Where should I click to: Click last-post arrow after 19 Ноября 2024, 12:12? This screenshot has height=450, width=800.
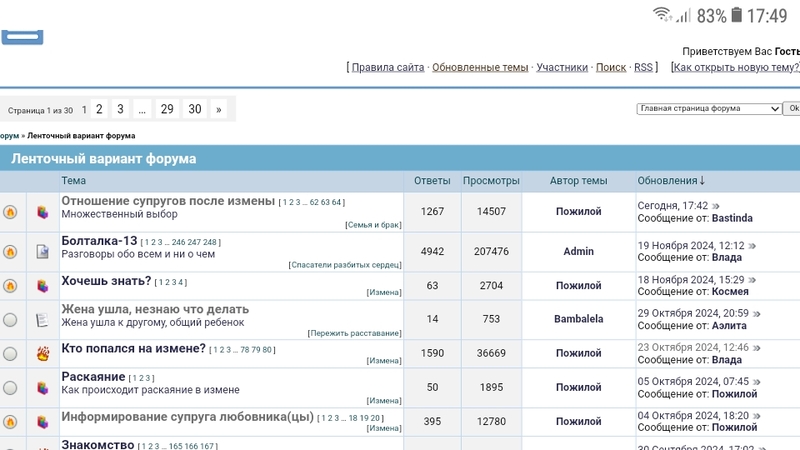pos(753,245)
